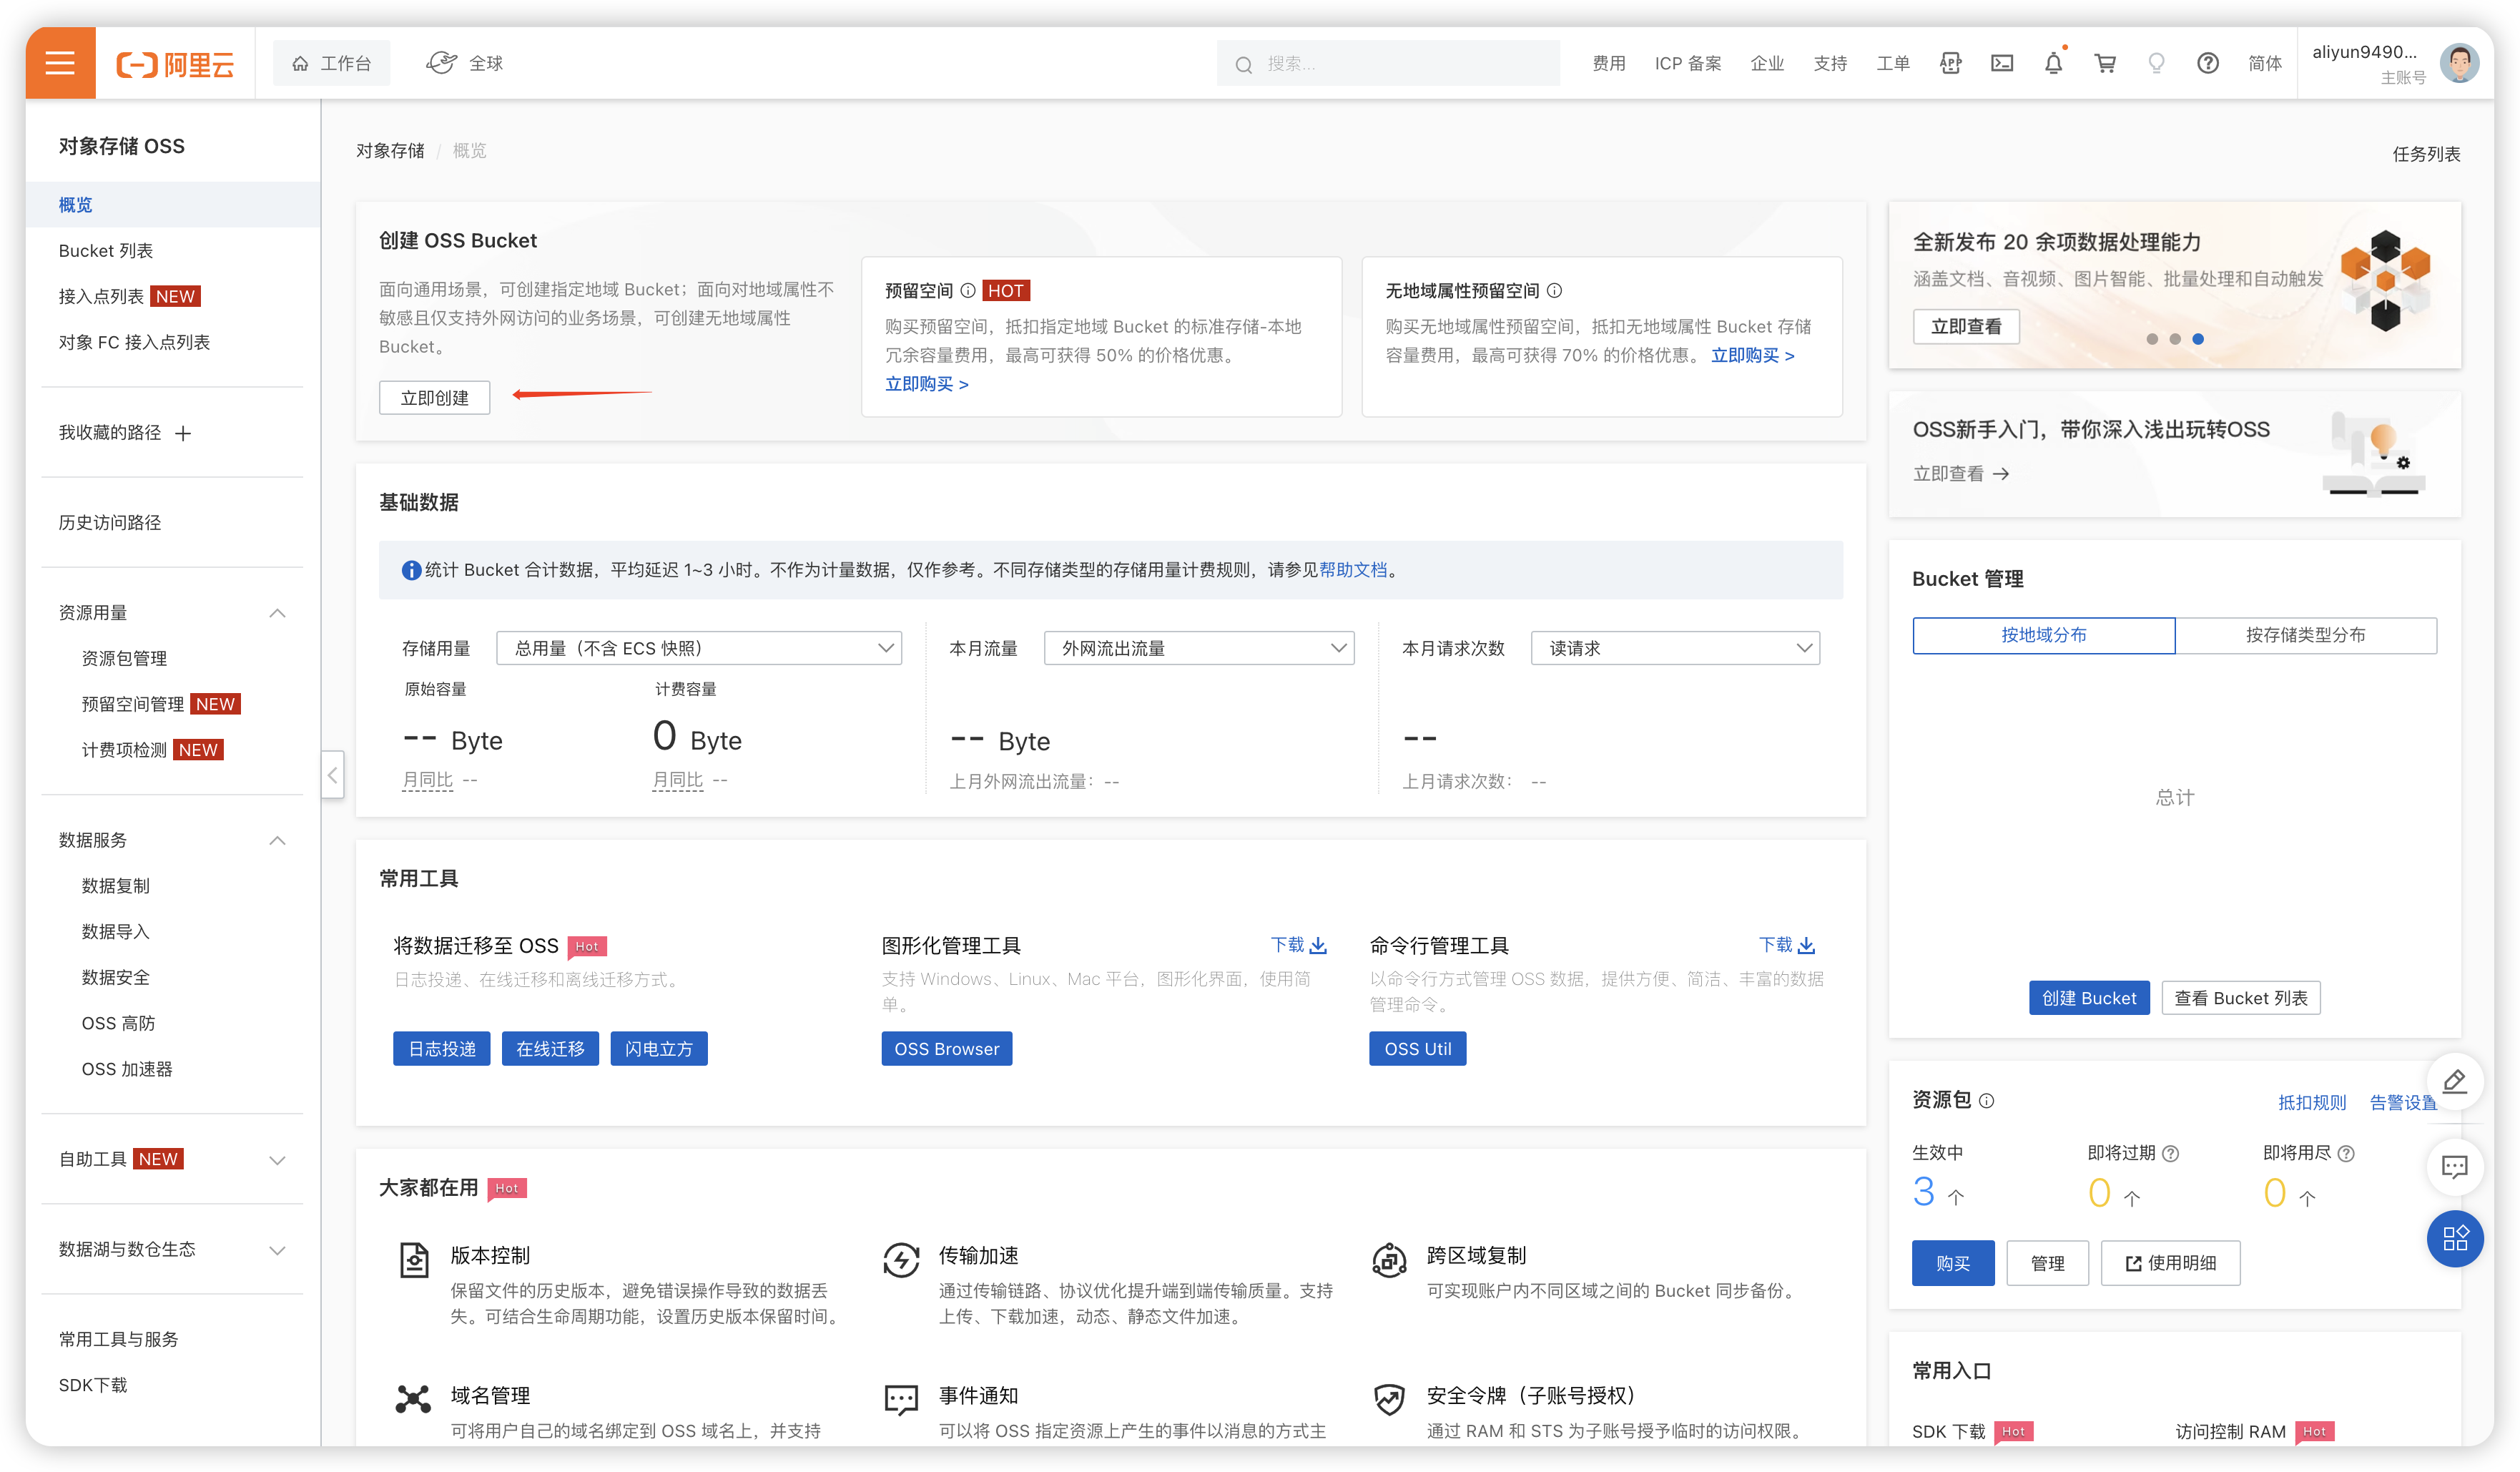
Task: Click 立即创建 to create OSS Bucket
Action: click(434, 397)
